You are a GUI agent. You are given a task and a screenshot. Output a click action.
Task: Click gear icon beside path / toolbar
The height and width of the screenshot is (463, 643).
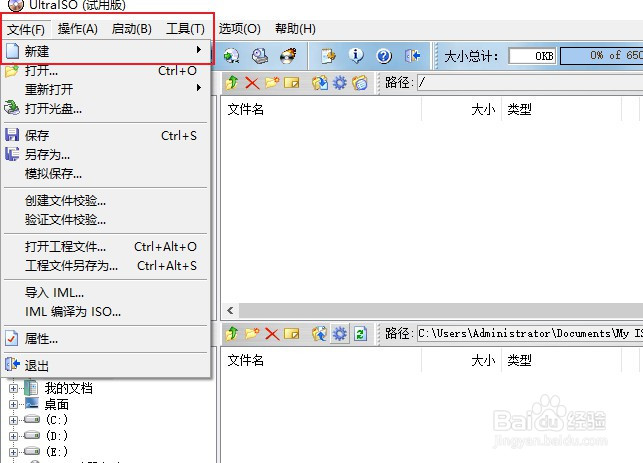(340, 83)
